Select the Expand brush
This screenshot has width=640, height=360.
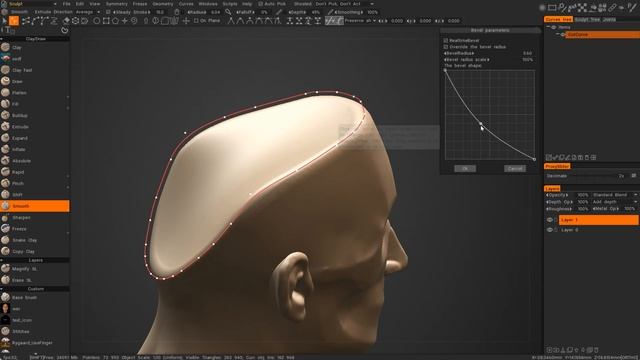[x=35, y=138]
